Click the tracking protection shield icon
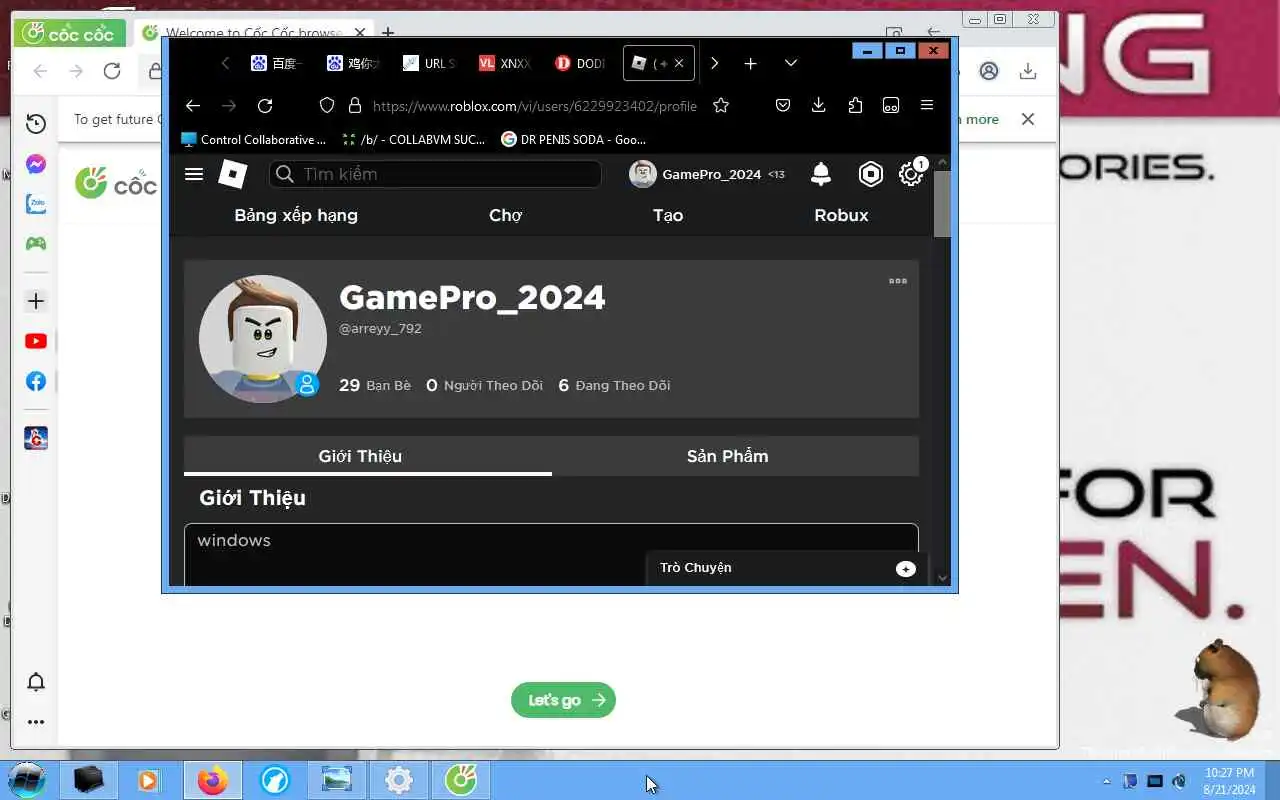 tap(327, 106)
